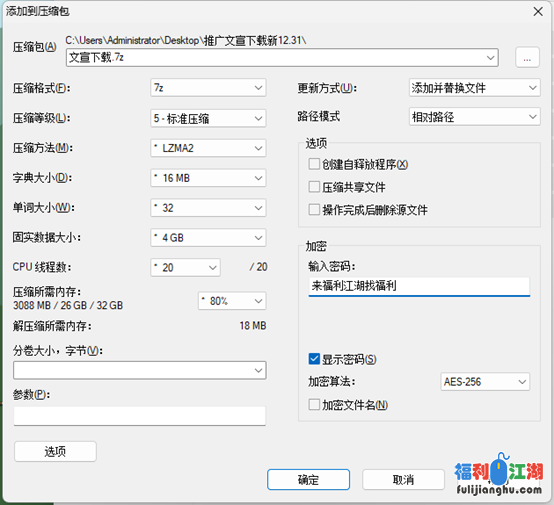Open the 压缩格式 7z dropdown
Image resolution: width=554 pixels, height=505 pixels.
point(208,88)
